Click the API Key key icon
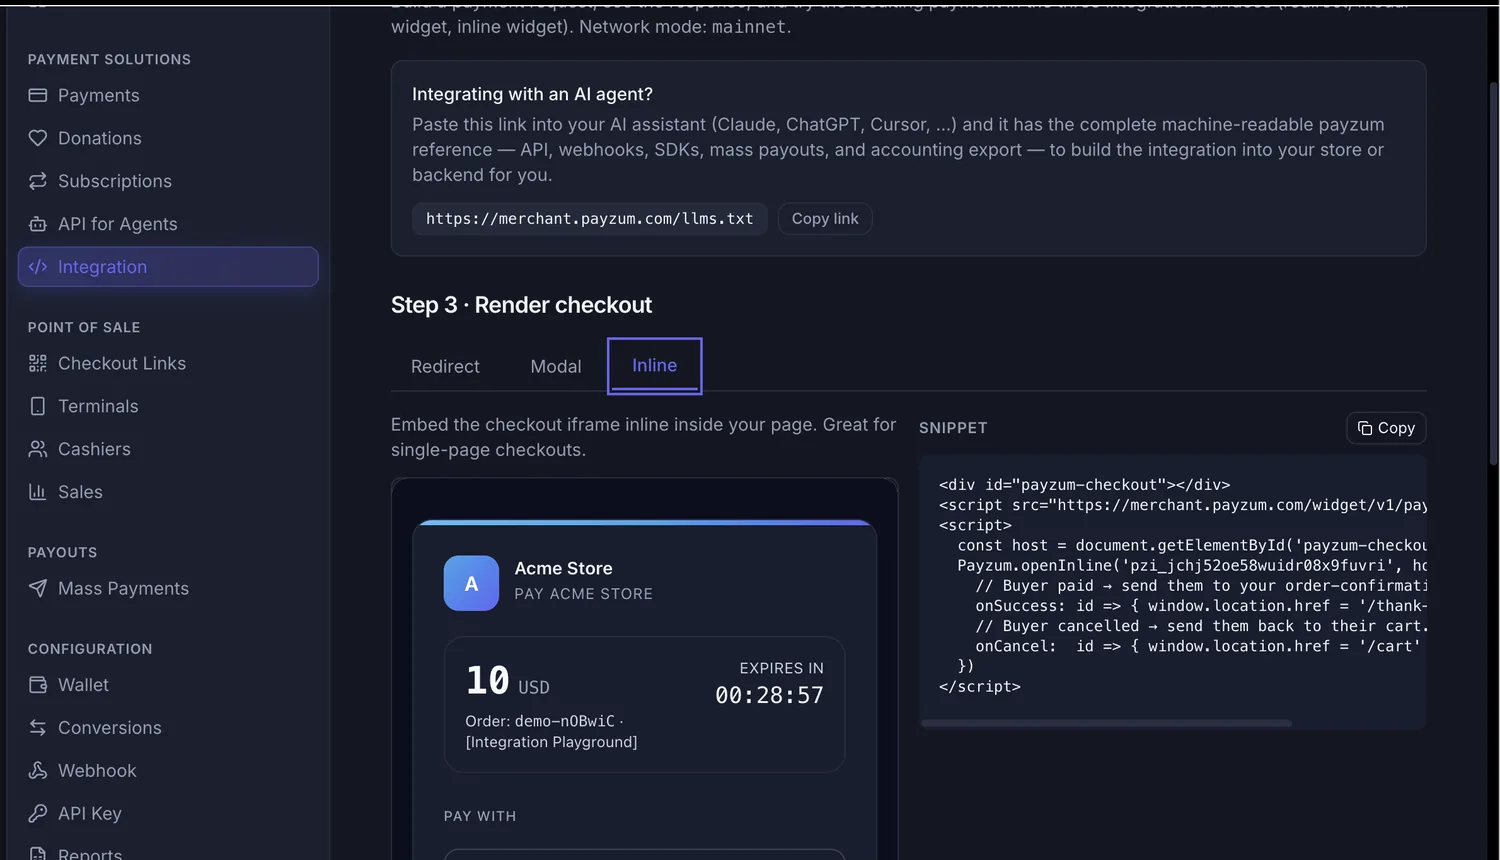This screenshot has height=860, width=1500. [38, 814]
